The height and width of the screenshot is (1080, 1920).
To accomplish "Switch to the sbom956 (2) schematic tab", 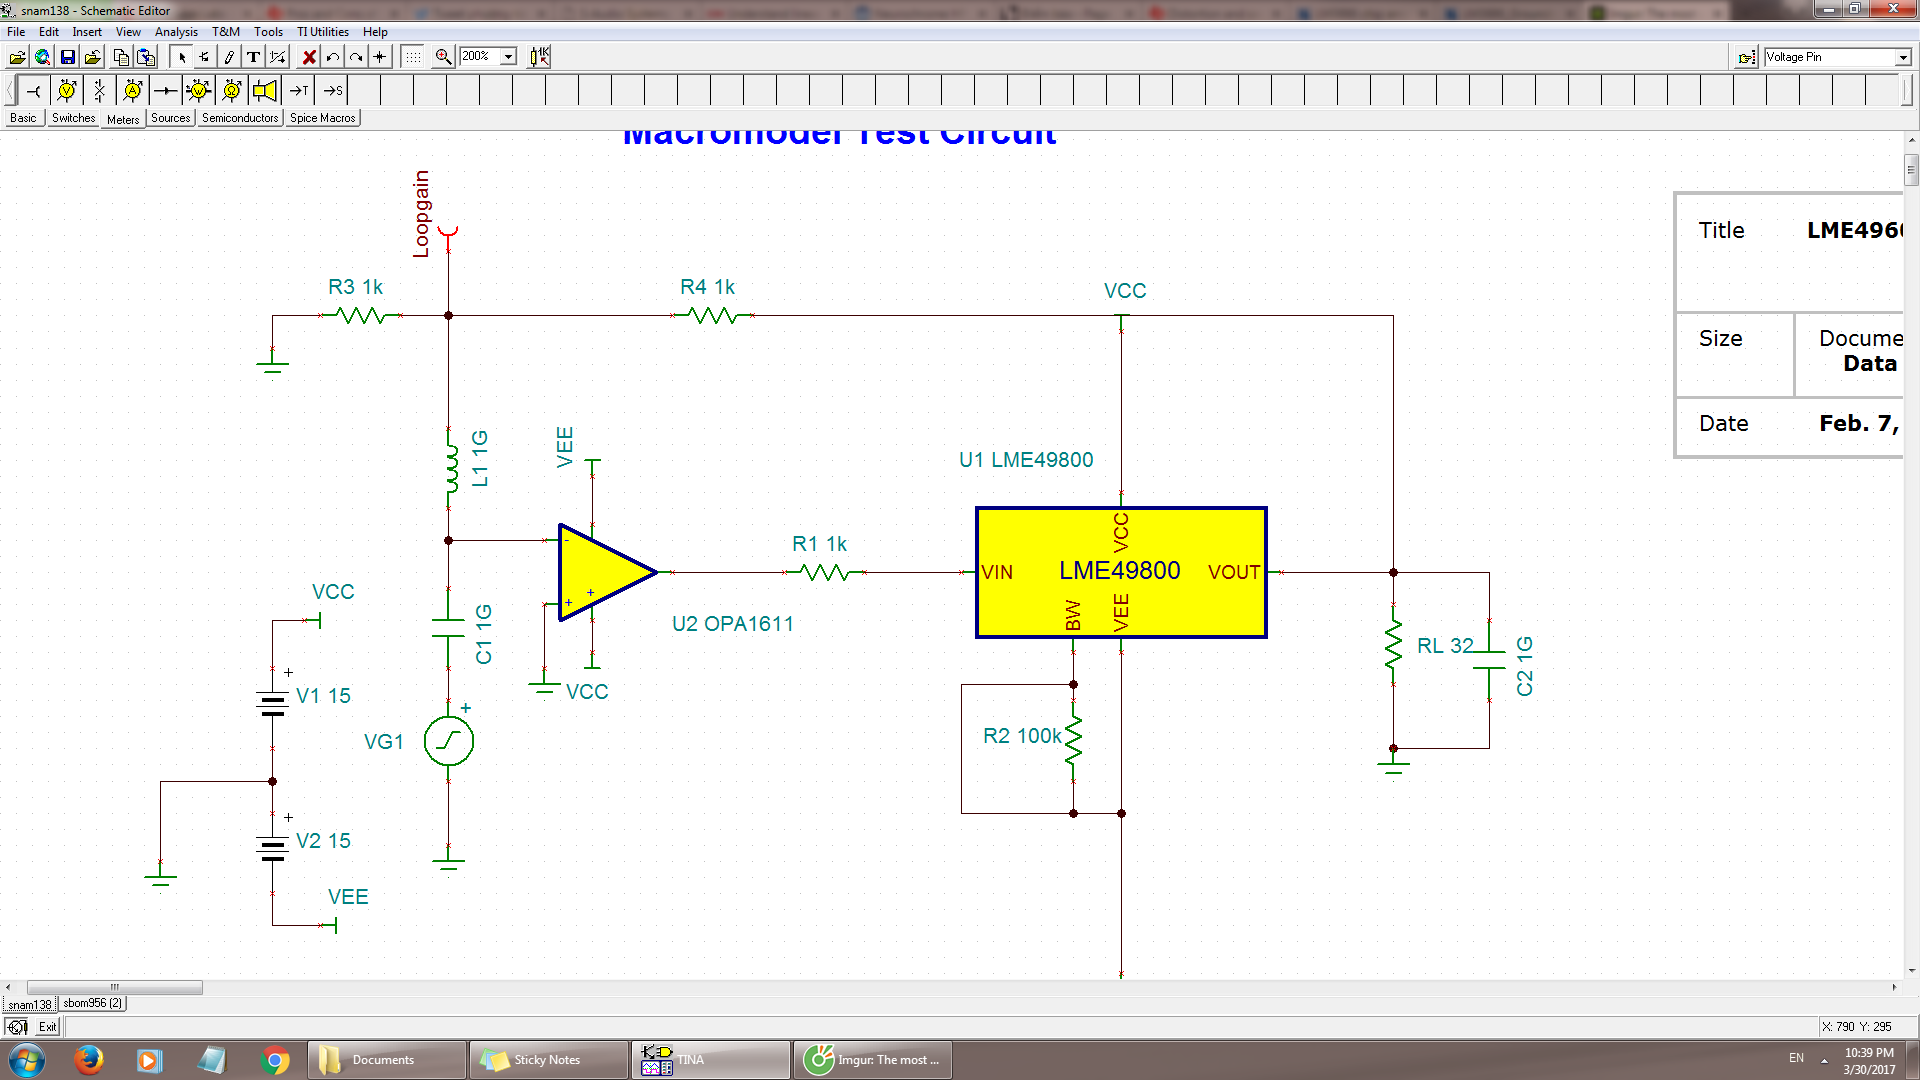I will (x=92, y=1003).
